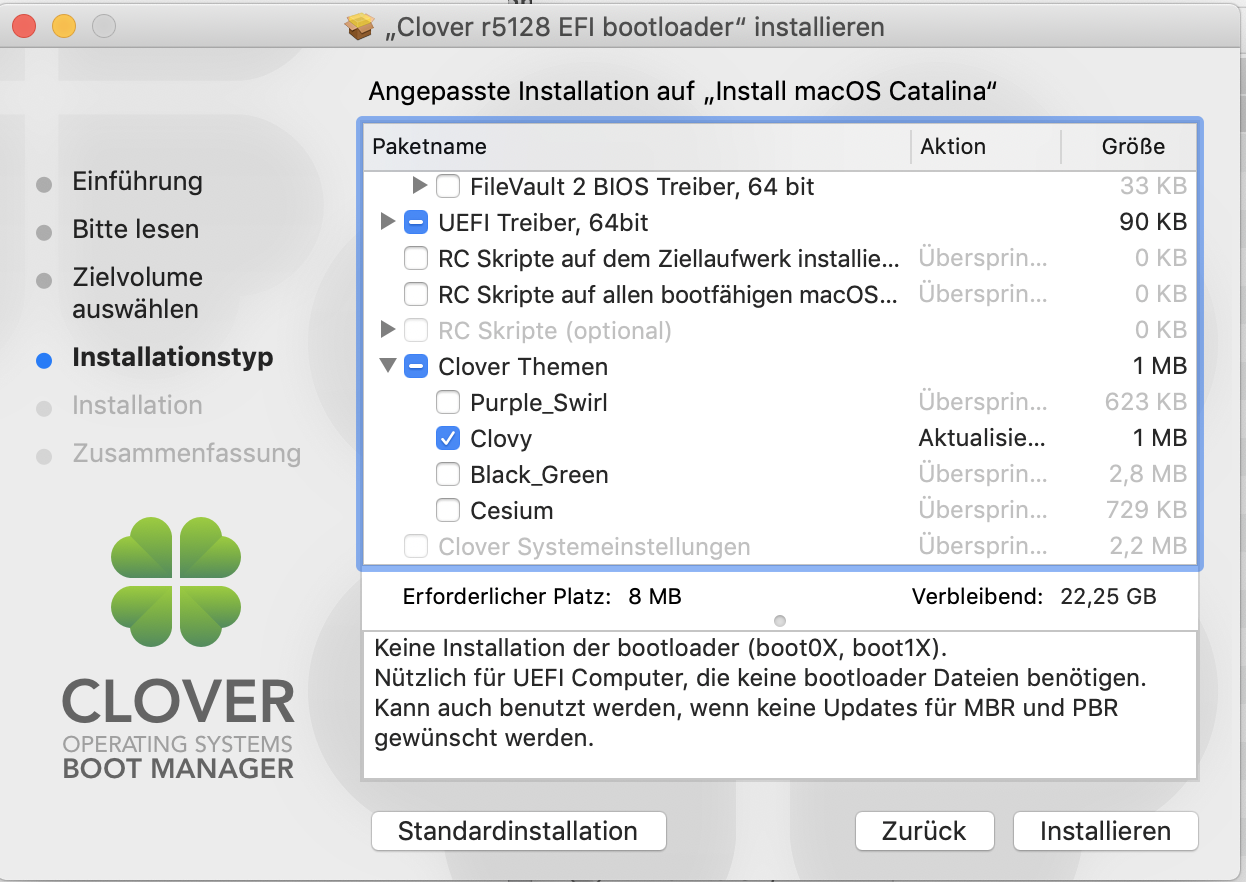This screenshot has width=1246, height=882.
Task: Click the Purple_Swirl row's Übersprin... action
Action: point(982,403)
